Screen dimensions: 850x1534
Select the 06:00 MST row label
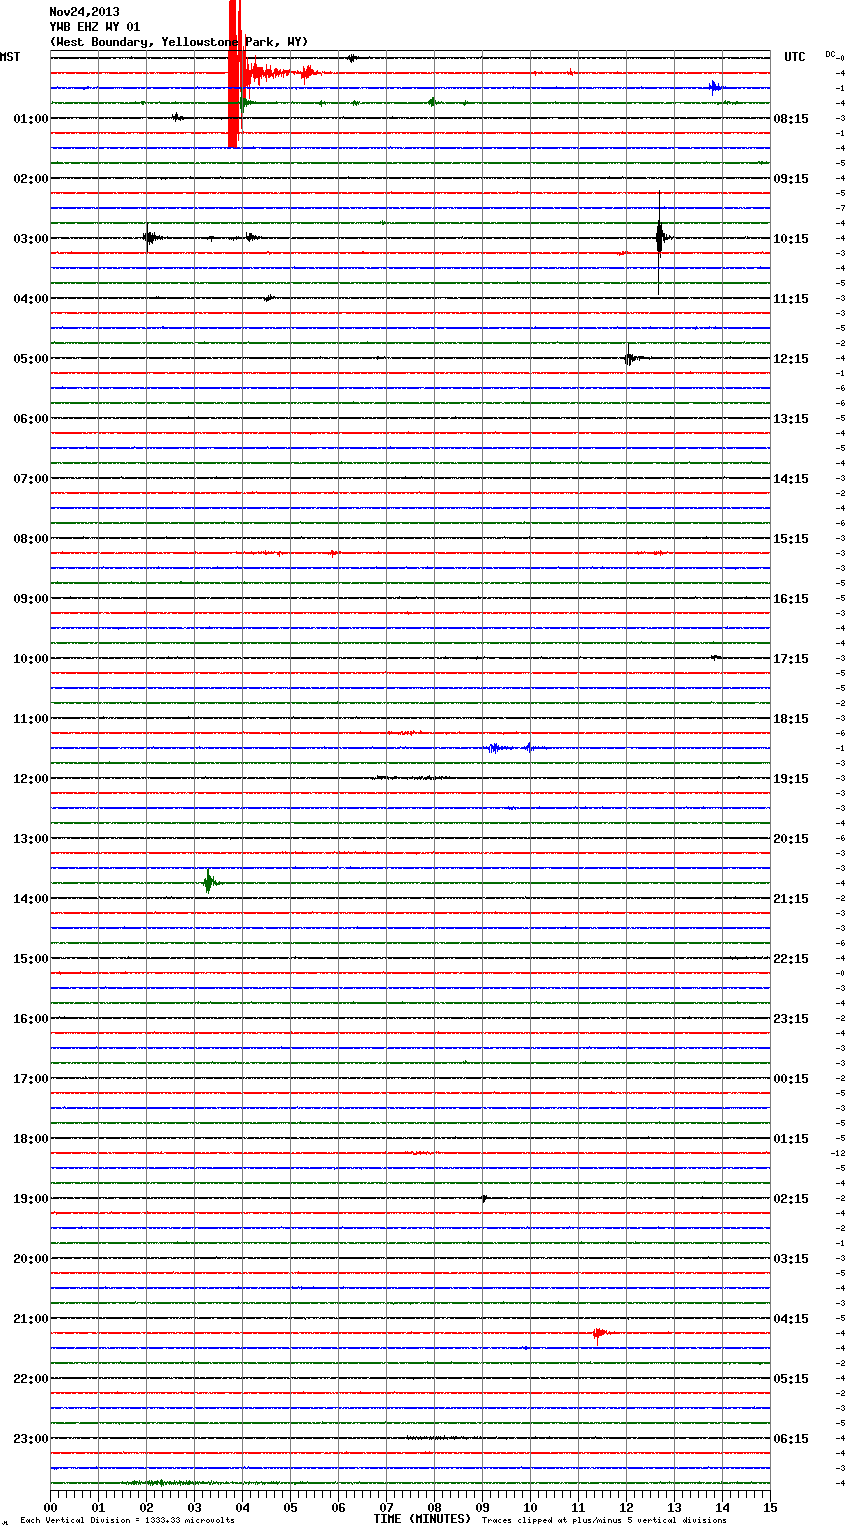click(x=31, y=418)
